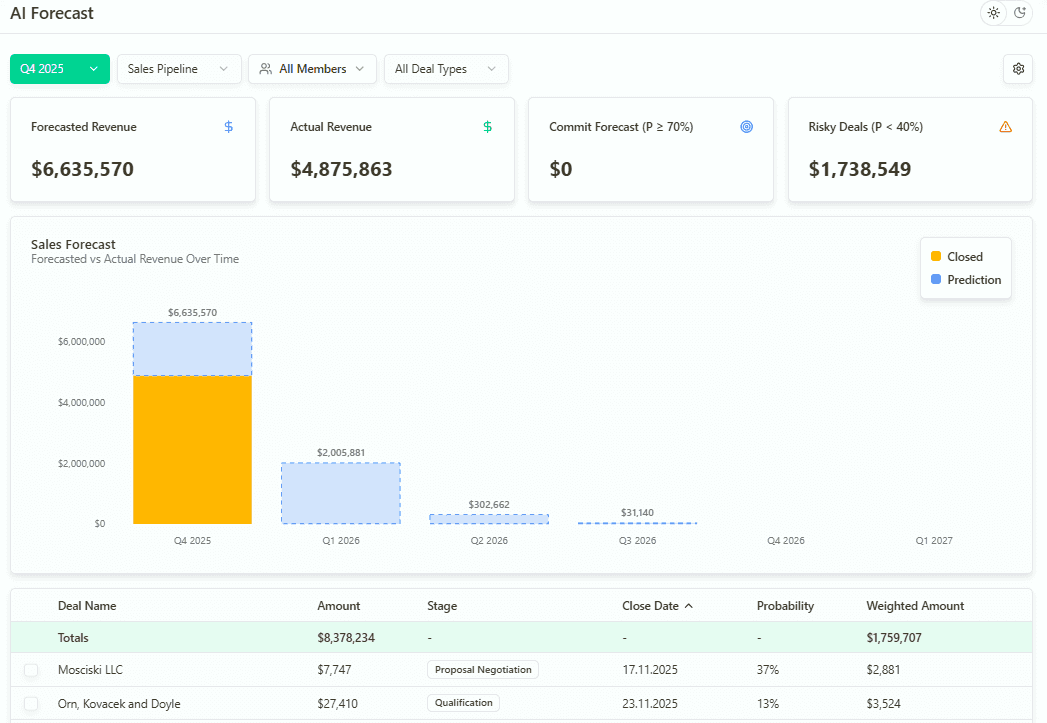Open the Q4 2025 period dropdown
The height and width of the screenshot is (723, 1047).
tap(59, 69)
